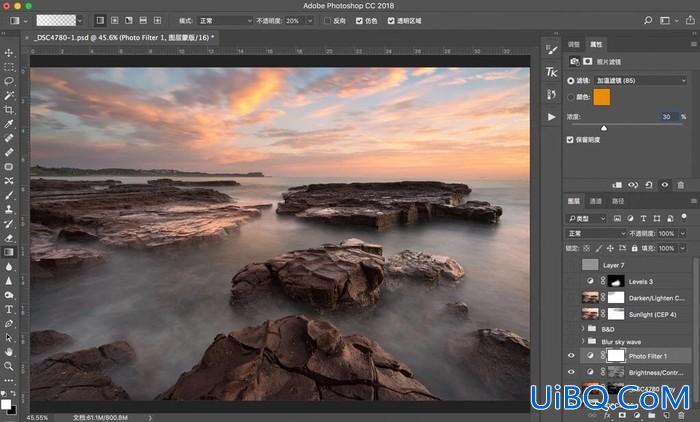
Task: Select the Rectangular Marquee tool
Action: tap(8, 67)
